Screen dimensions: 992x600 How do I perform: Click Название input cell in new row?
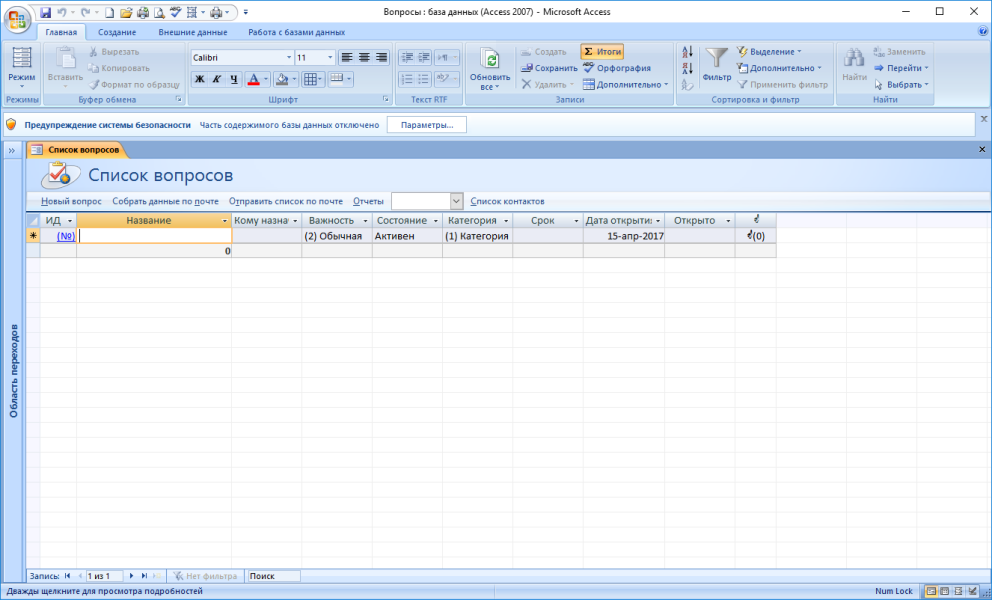(x=154, y=236)
